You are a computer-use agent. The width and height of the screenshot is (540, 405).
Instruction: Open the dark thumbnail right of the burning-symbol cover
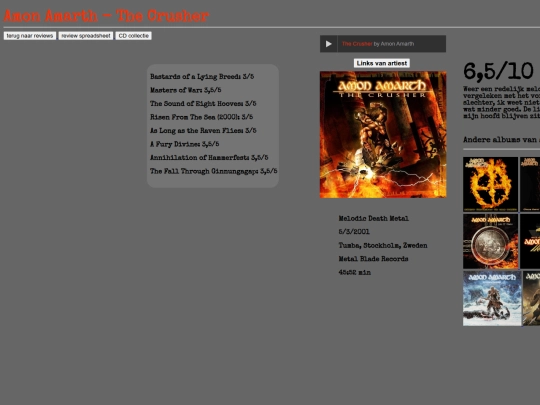(x=530, y=184)
